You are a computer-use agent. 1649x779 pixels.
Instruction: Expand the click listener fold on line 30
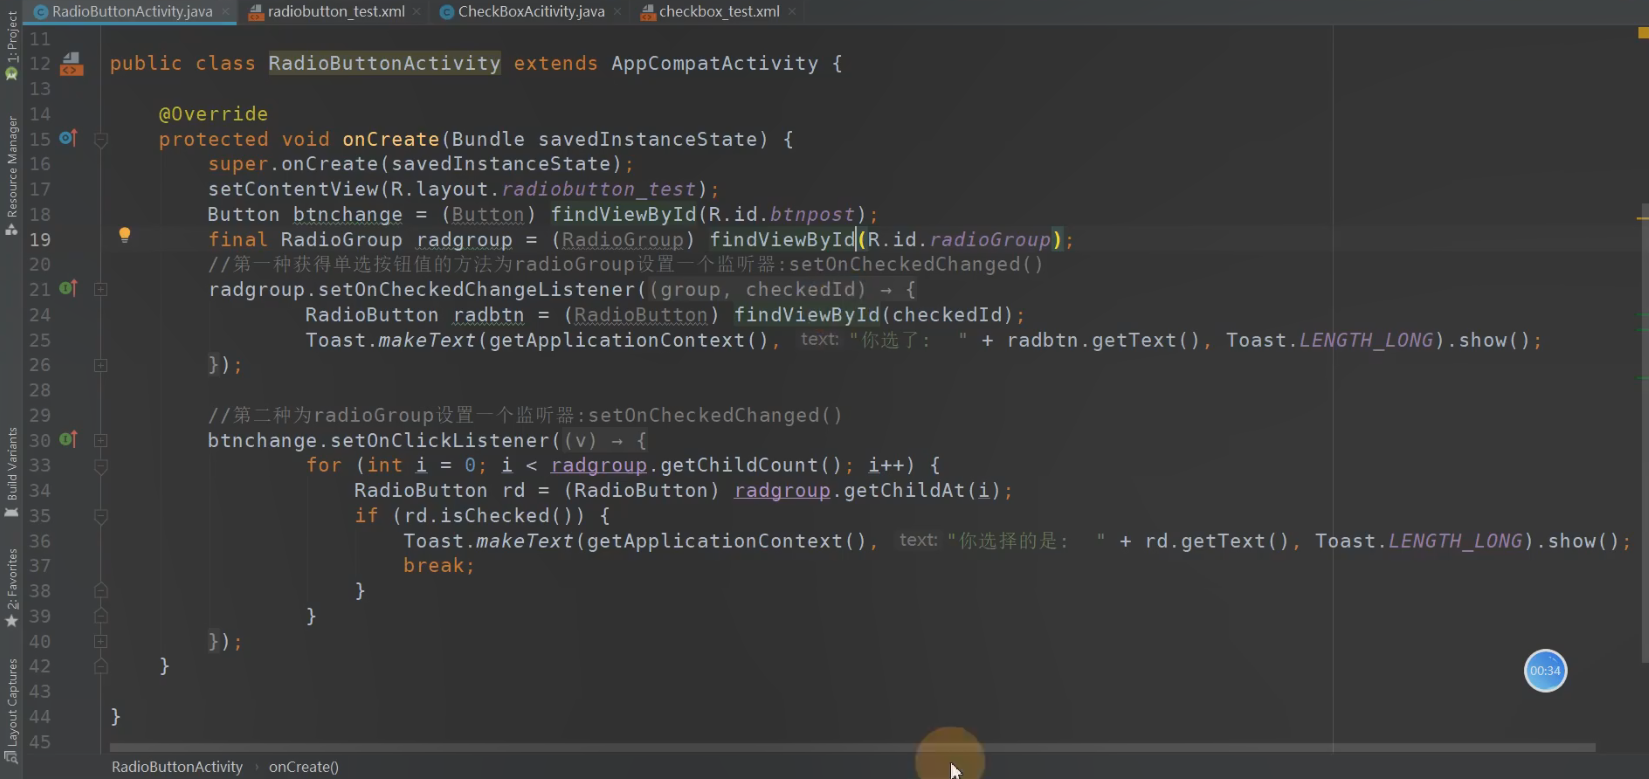[101, 440]
